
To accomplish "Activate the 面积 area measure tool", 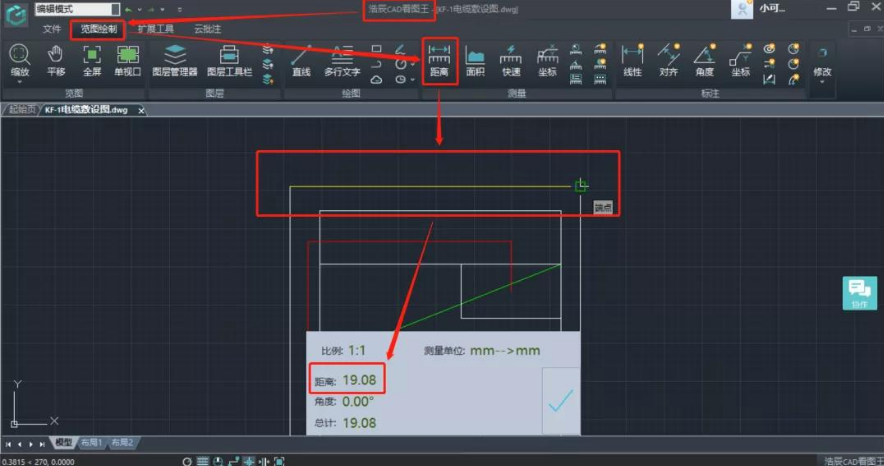I will click(x=475, y=60).
